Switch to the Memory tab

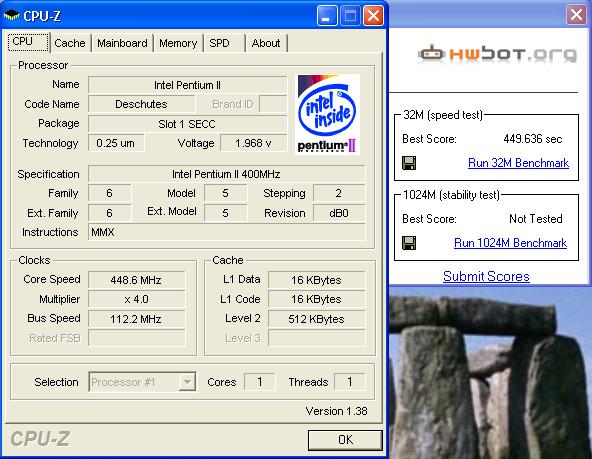coord(178,43)
